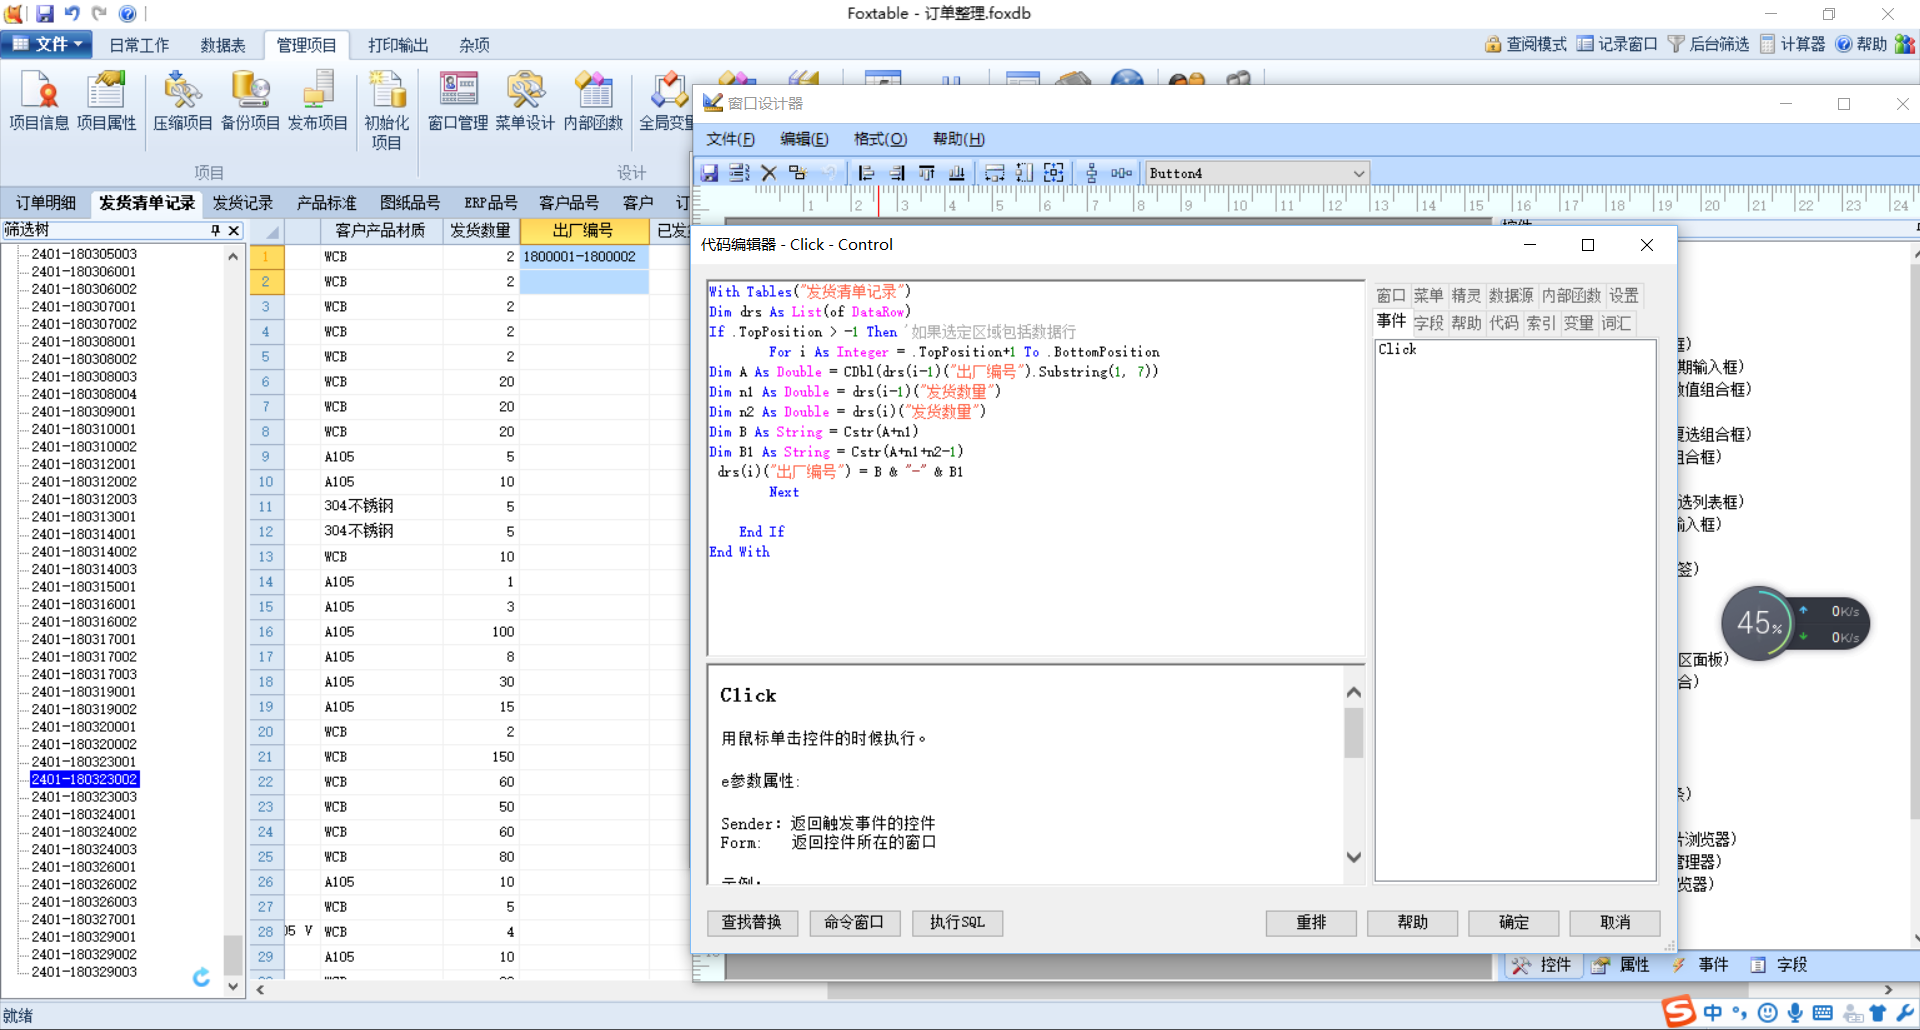
Task: Open 项目属性 project properties
Action: (106, 101)
